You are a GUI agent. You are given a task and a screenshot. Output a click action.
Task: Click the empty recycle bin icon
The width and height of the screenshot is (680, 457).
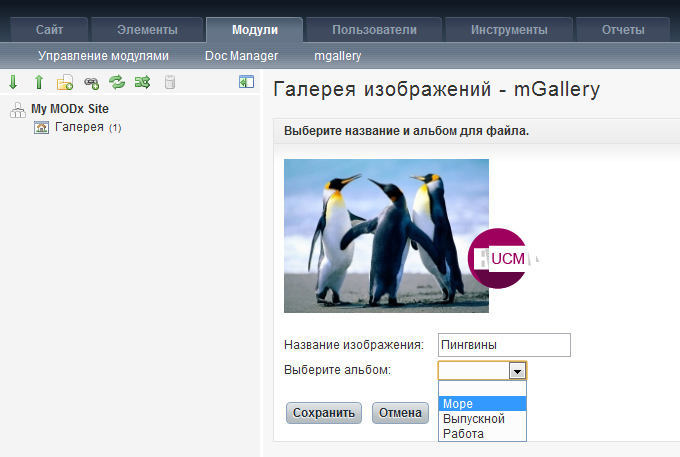[x=170, y=82]
